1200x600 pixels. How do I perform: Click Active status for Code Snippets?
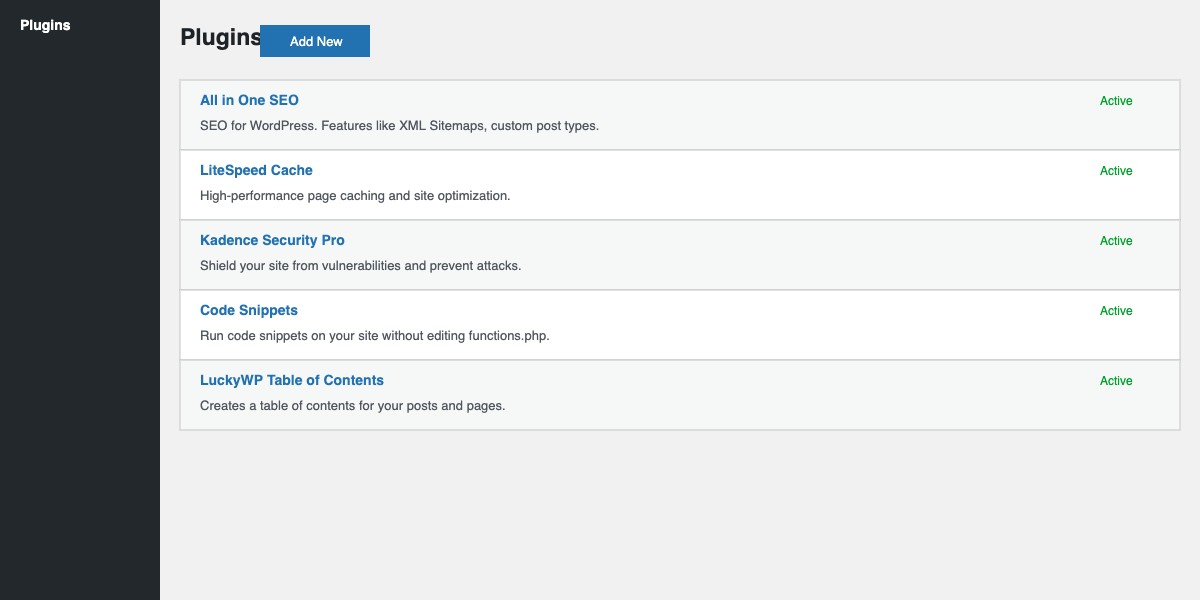[x=1116, y=311]
